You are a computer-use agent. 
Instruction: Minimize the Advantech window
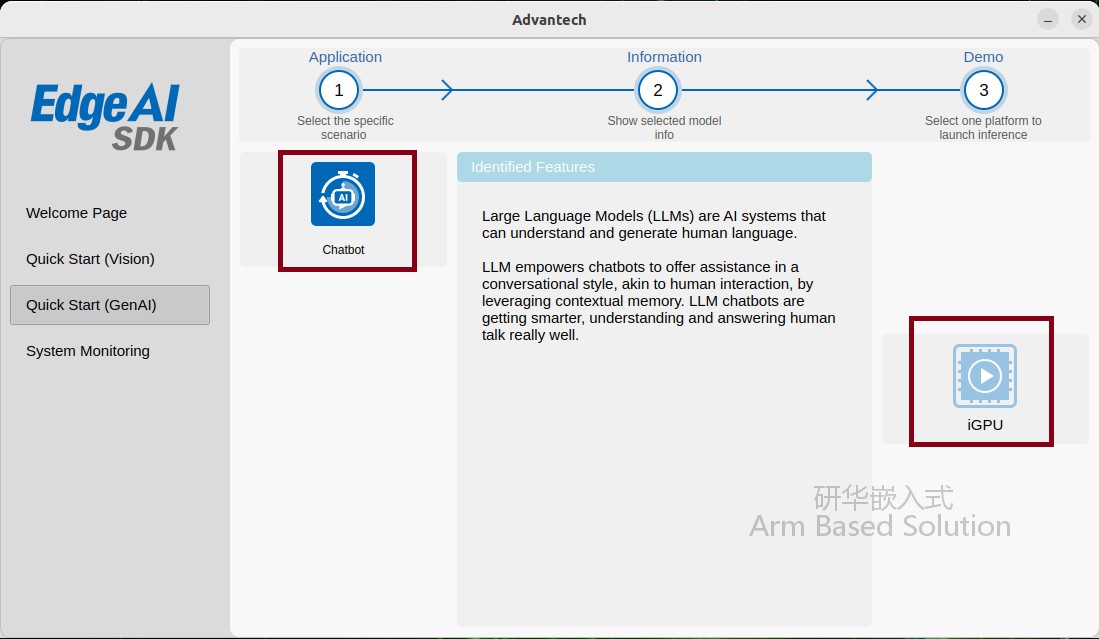tap(1048, 20)
